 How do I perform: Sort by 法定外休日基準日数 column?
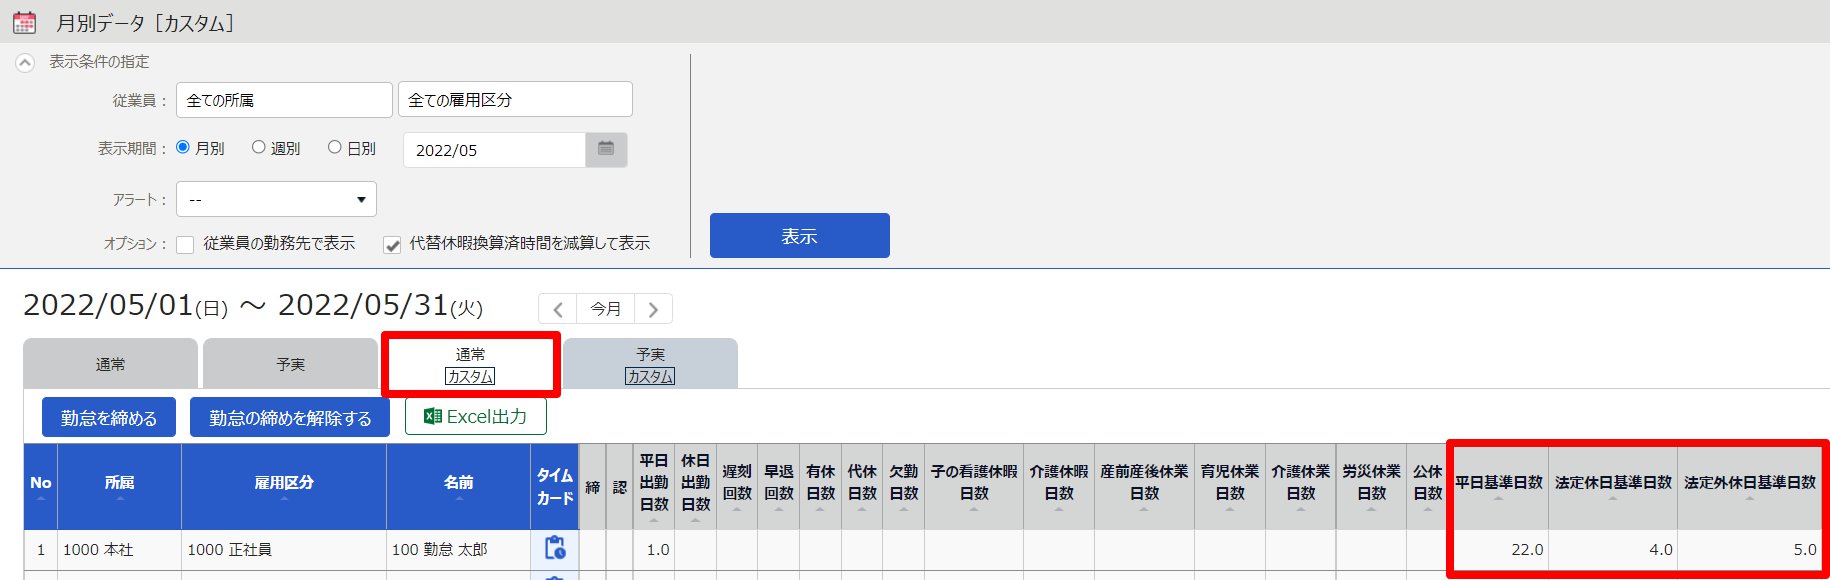pyautogui.click(x=1750, y=486)
